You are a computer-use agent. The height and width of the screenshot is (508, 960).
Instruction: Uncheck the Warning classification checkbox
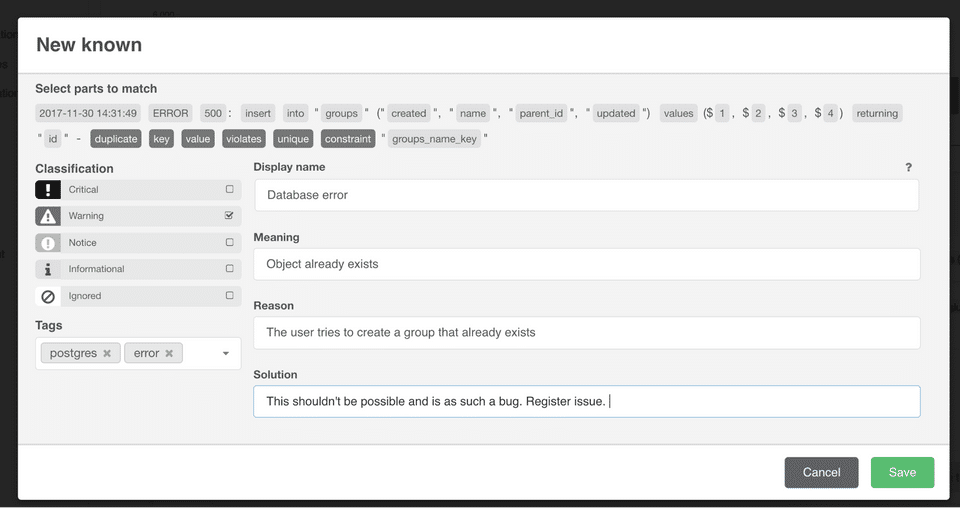pos(230,216)
